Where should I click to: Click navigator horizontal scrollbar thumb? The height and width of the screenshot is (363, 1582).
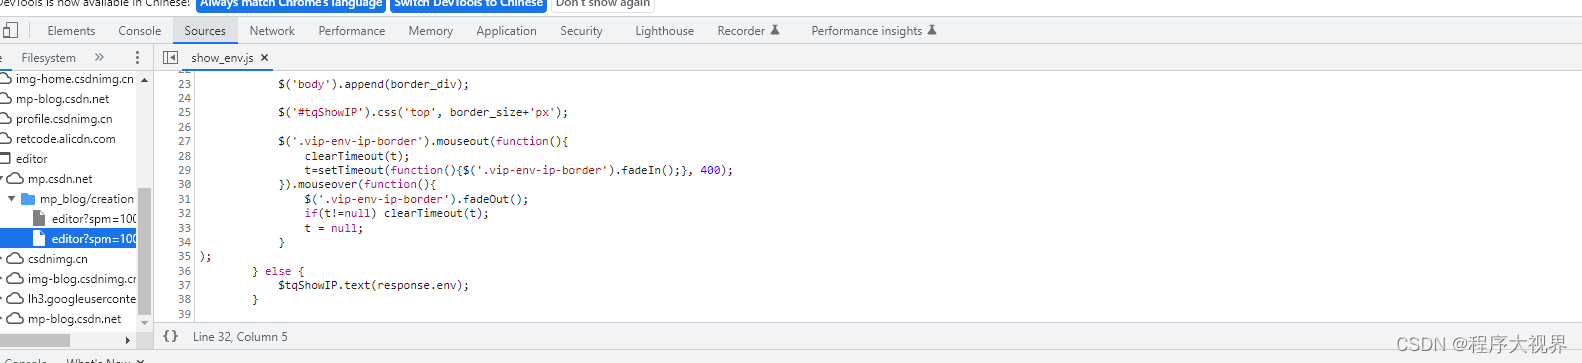35,340
